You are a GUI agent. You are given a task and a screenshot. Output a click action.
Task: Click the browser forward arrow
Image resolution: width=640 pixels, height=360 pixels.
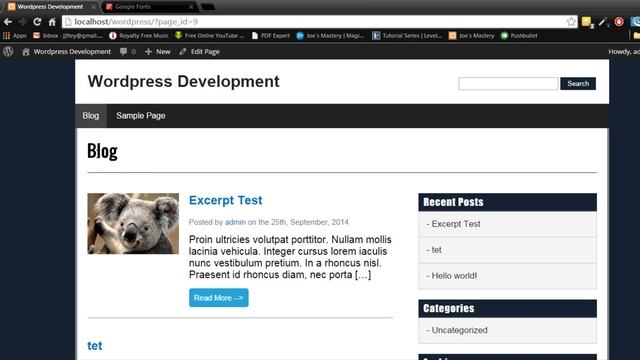pos(22,22)
